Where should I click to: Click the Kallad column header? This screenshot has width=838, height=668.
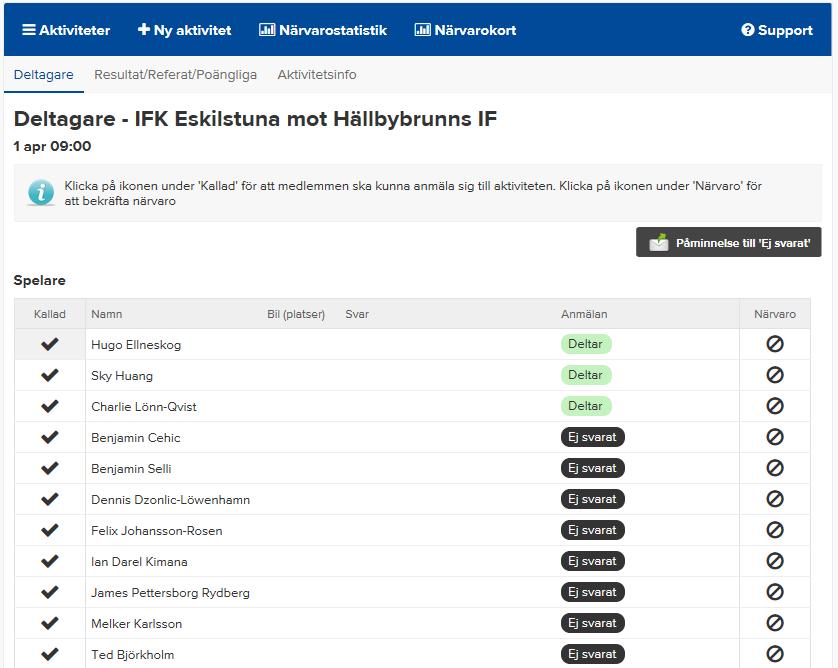[50, 314]
